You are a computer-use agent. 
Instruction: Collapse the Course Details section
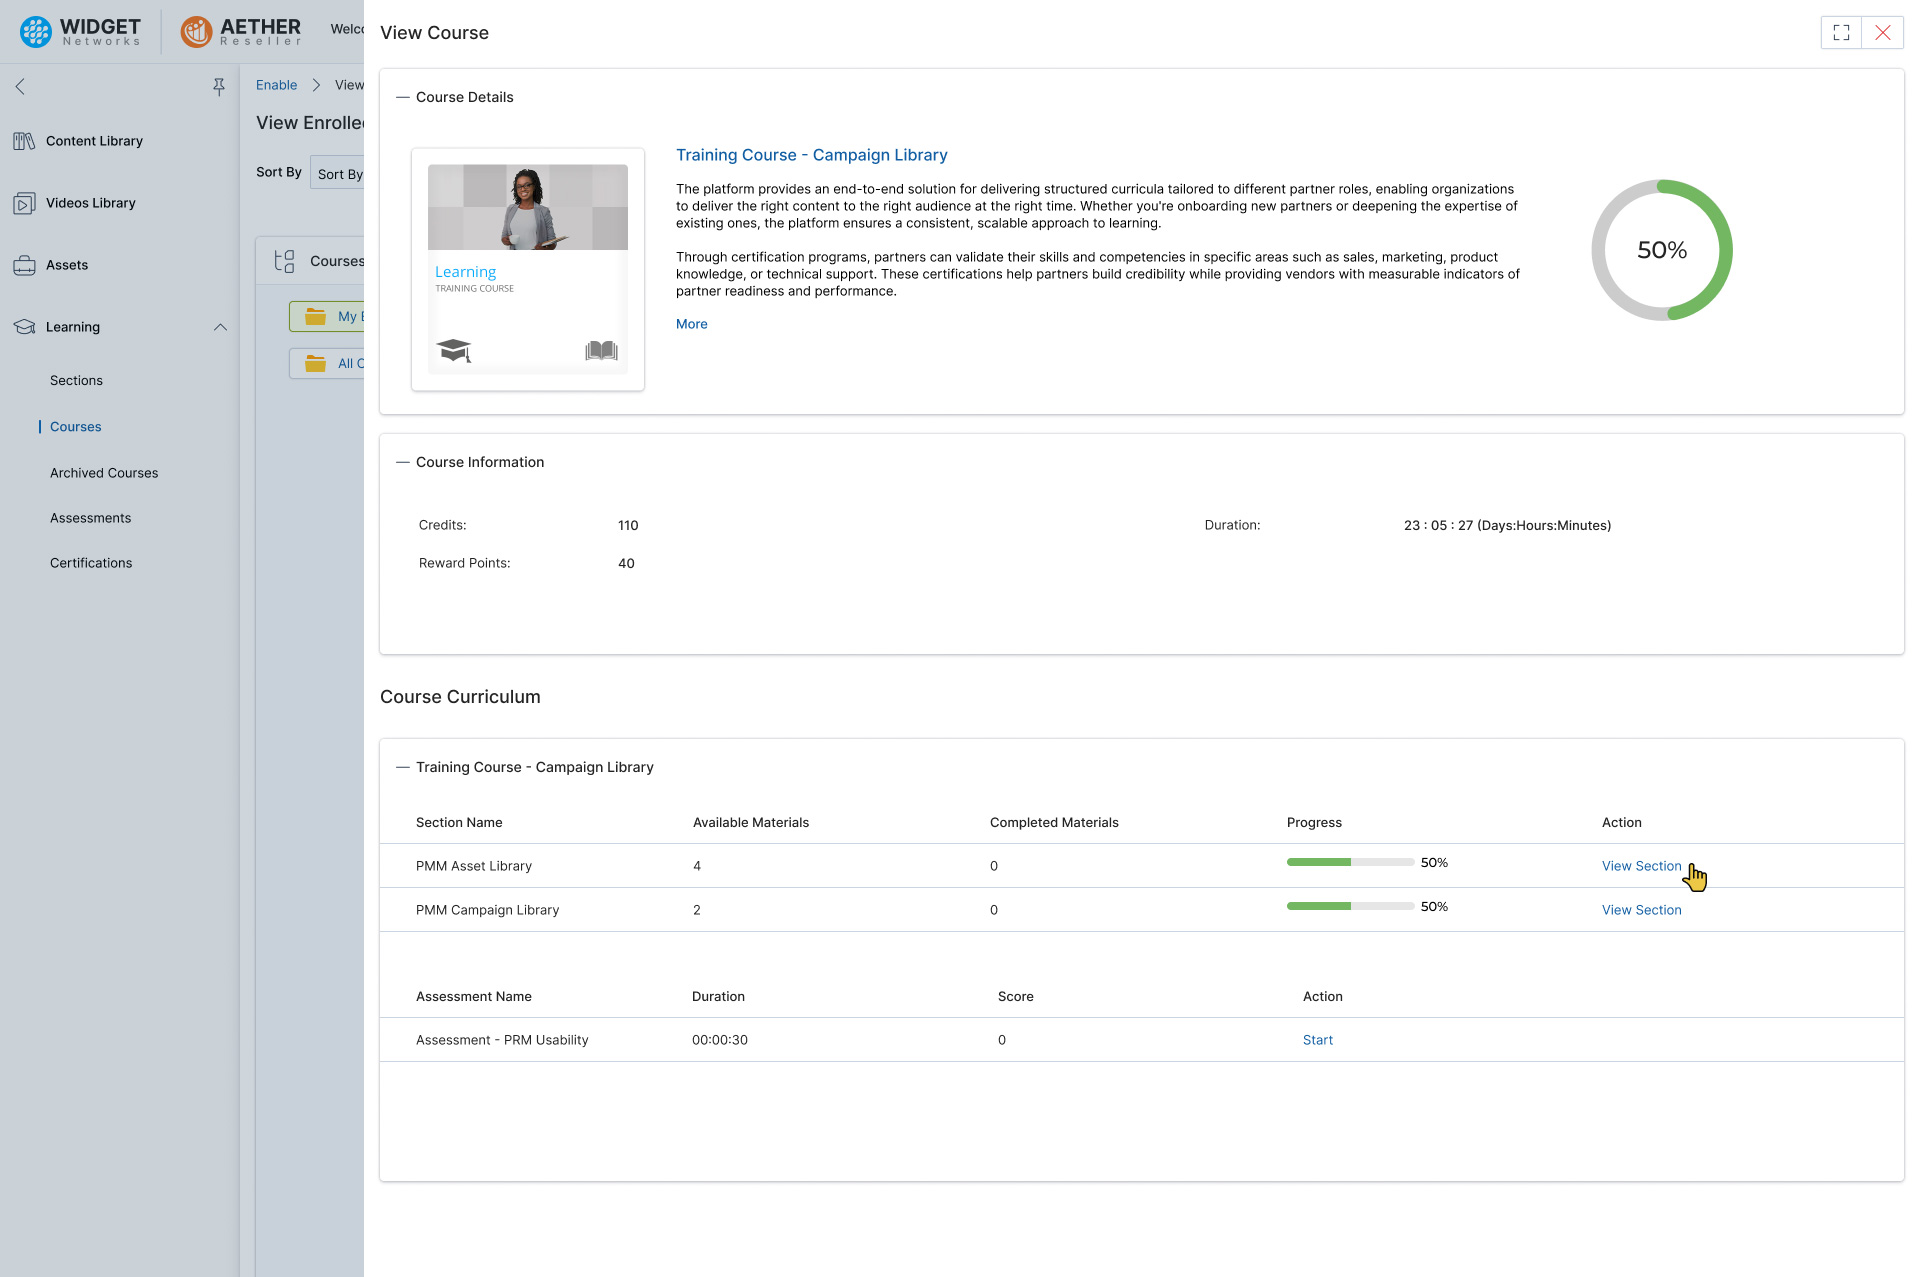tap(400, 97)
